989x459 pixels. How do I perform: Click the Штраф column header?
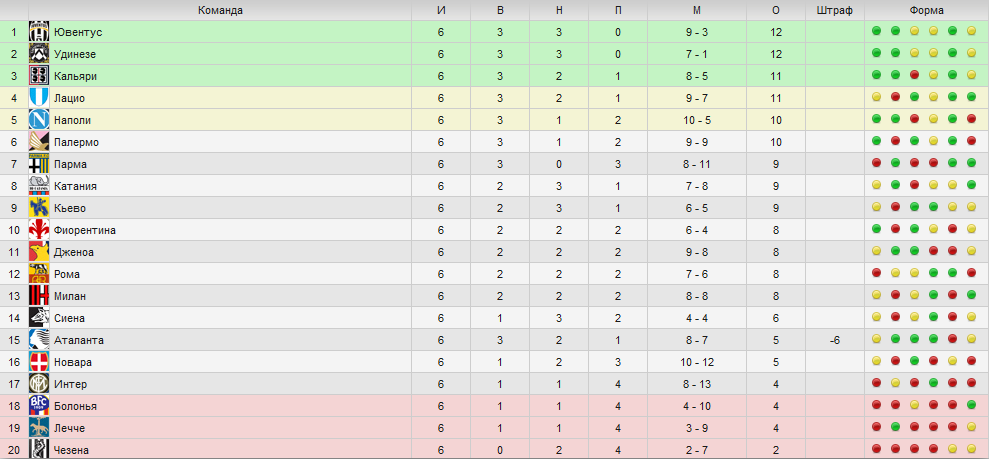834,10
